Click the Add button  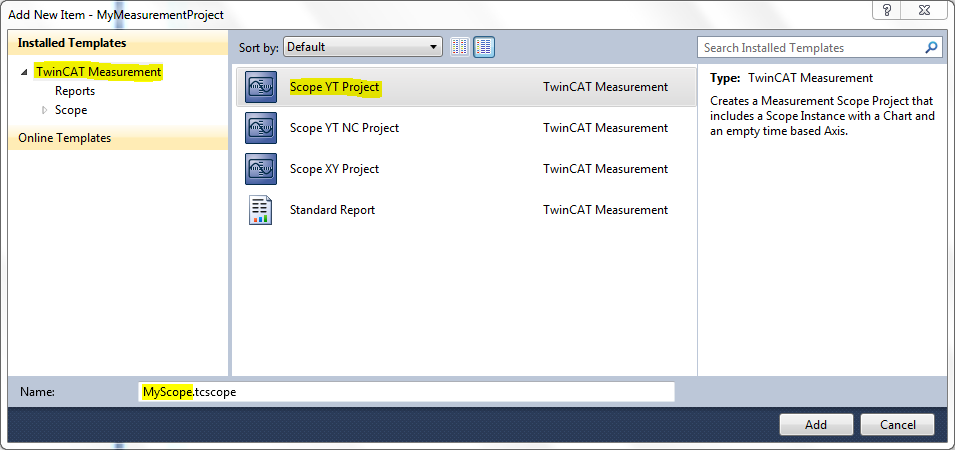816,424
